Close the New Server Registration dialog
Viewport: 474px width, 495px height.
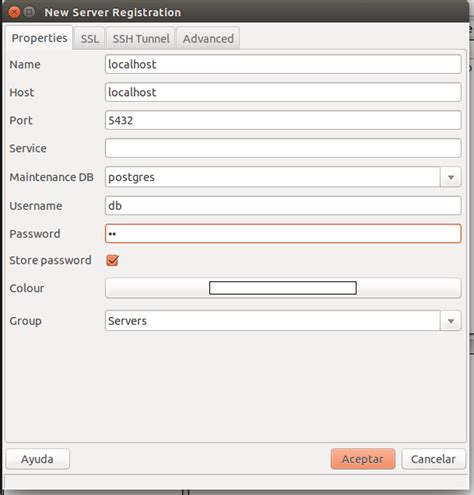coord(14,13)
